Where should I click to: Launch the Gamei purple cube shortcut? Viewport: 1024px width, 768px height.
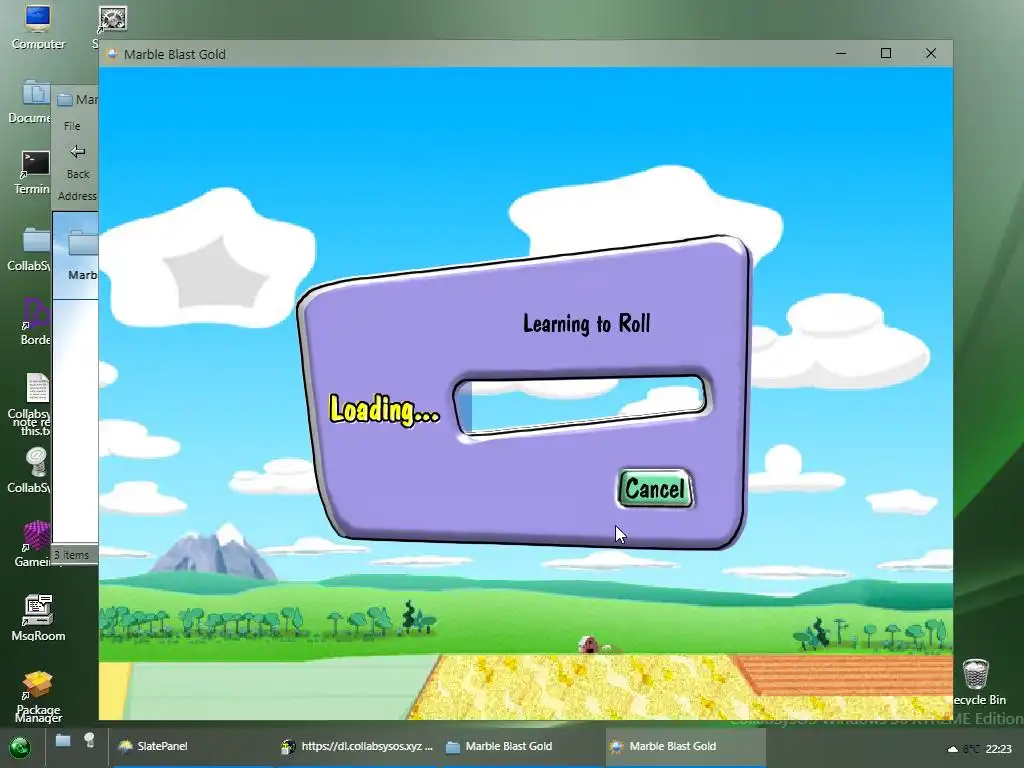34,544
